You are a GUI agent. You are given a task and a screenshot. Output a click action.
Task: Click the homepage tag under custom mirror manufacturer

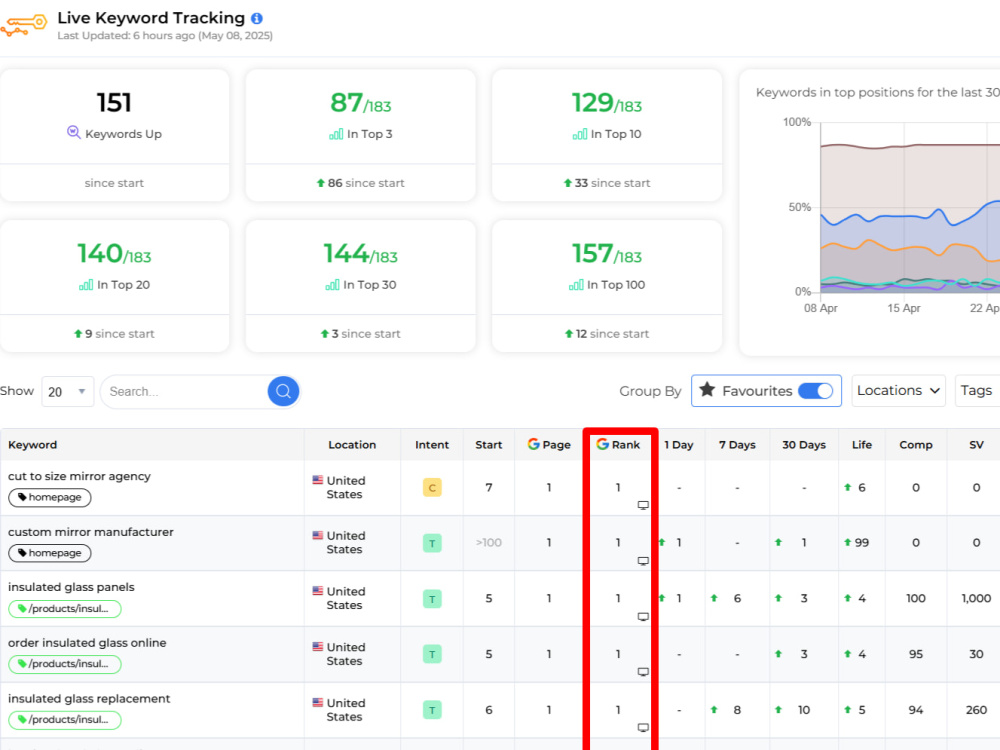[x=50, y=553]
